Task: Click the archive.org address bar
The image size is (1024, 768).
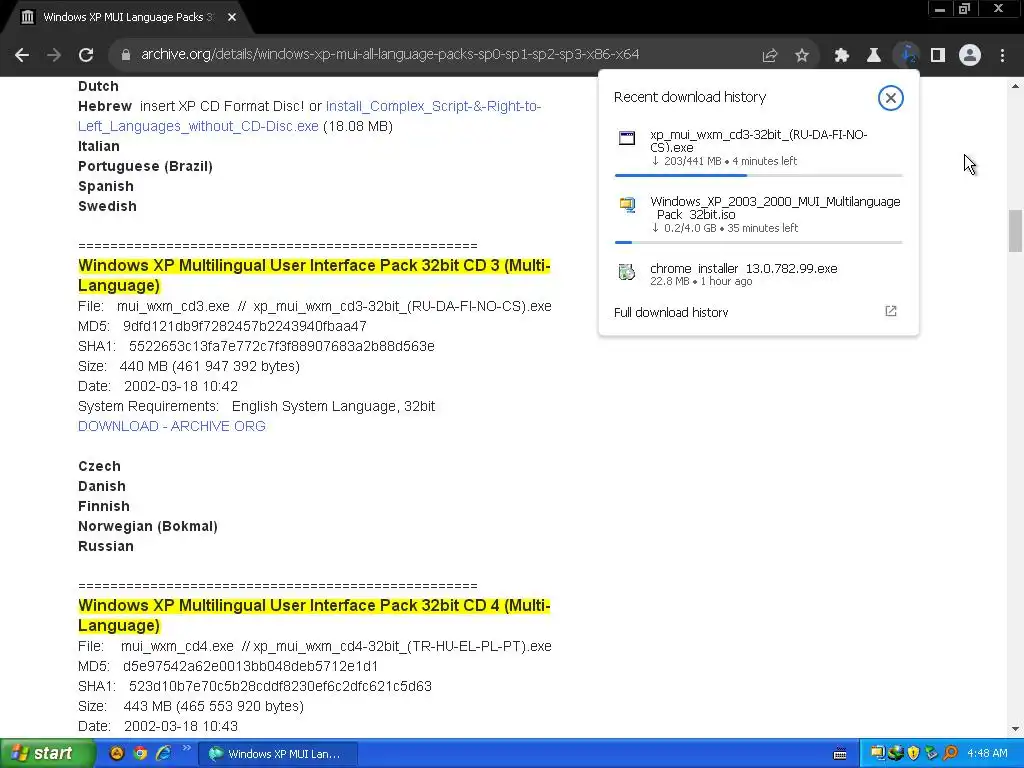Action: point(390,54)
